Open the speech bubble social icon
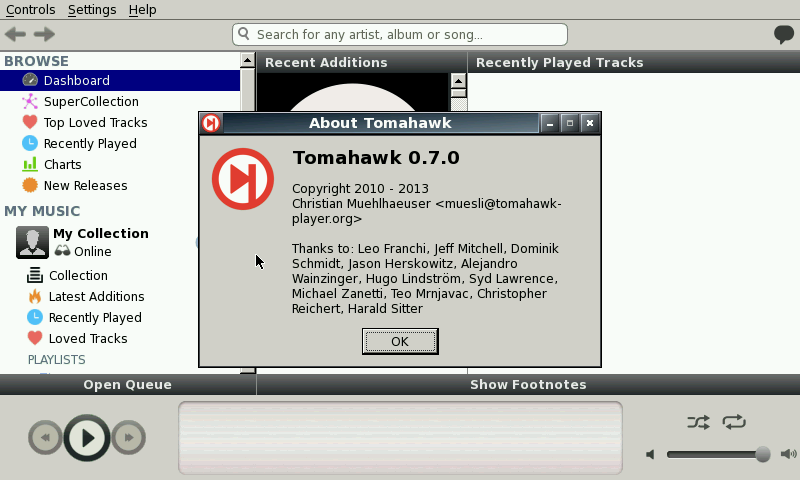The image size is (800, 480). (x=784, y=35)
